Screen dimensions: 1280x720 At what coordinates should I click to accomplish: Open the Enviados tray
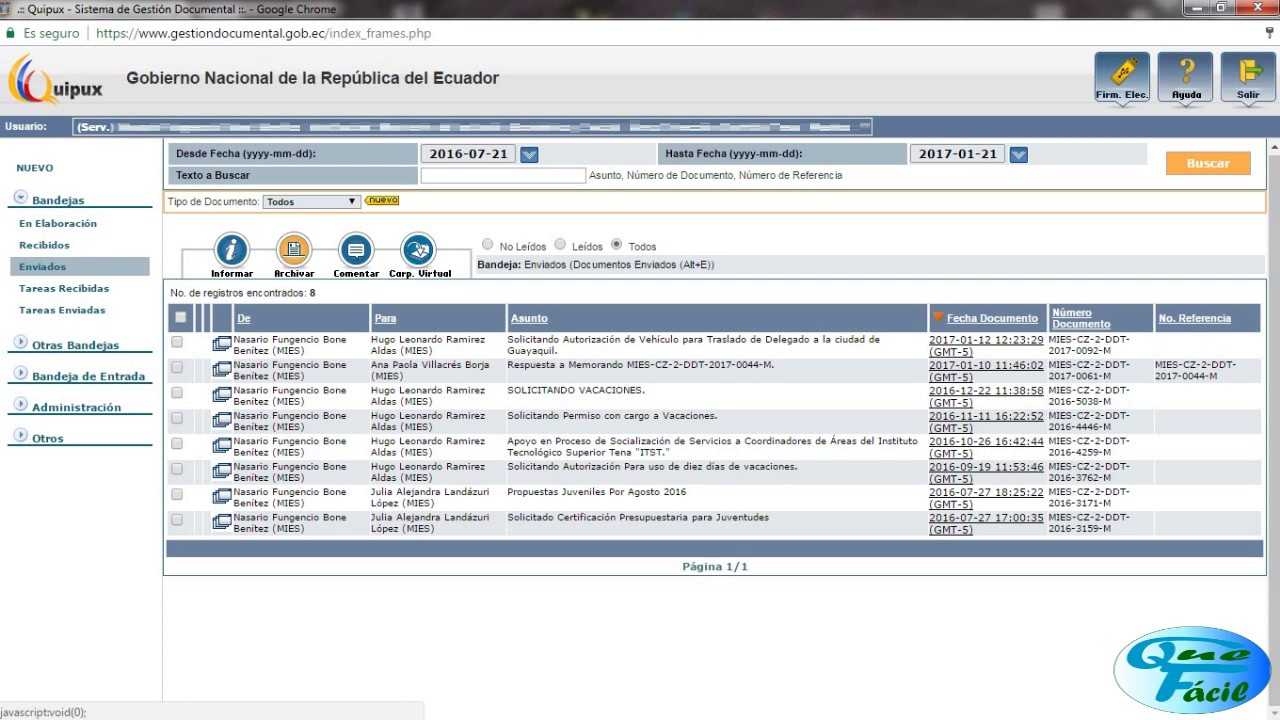click(80, 267)
